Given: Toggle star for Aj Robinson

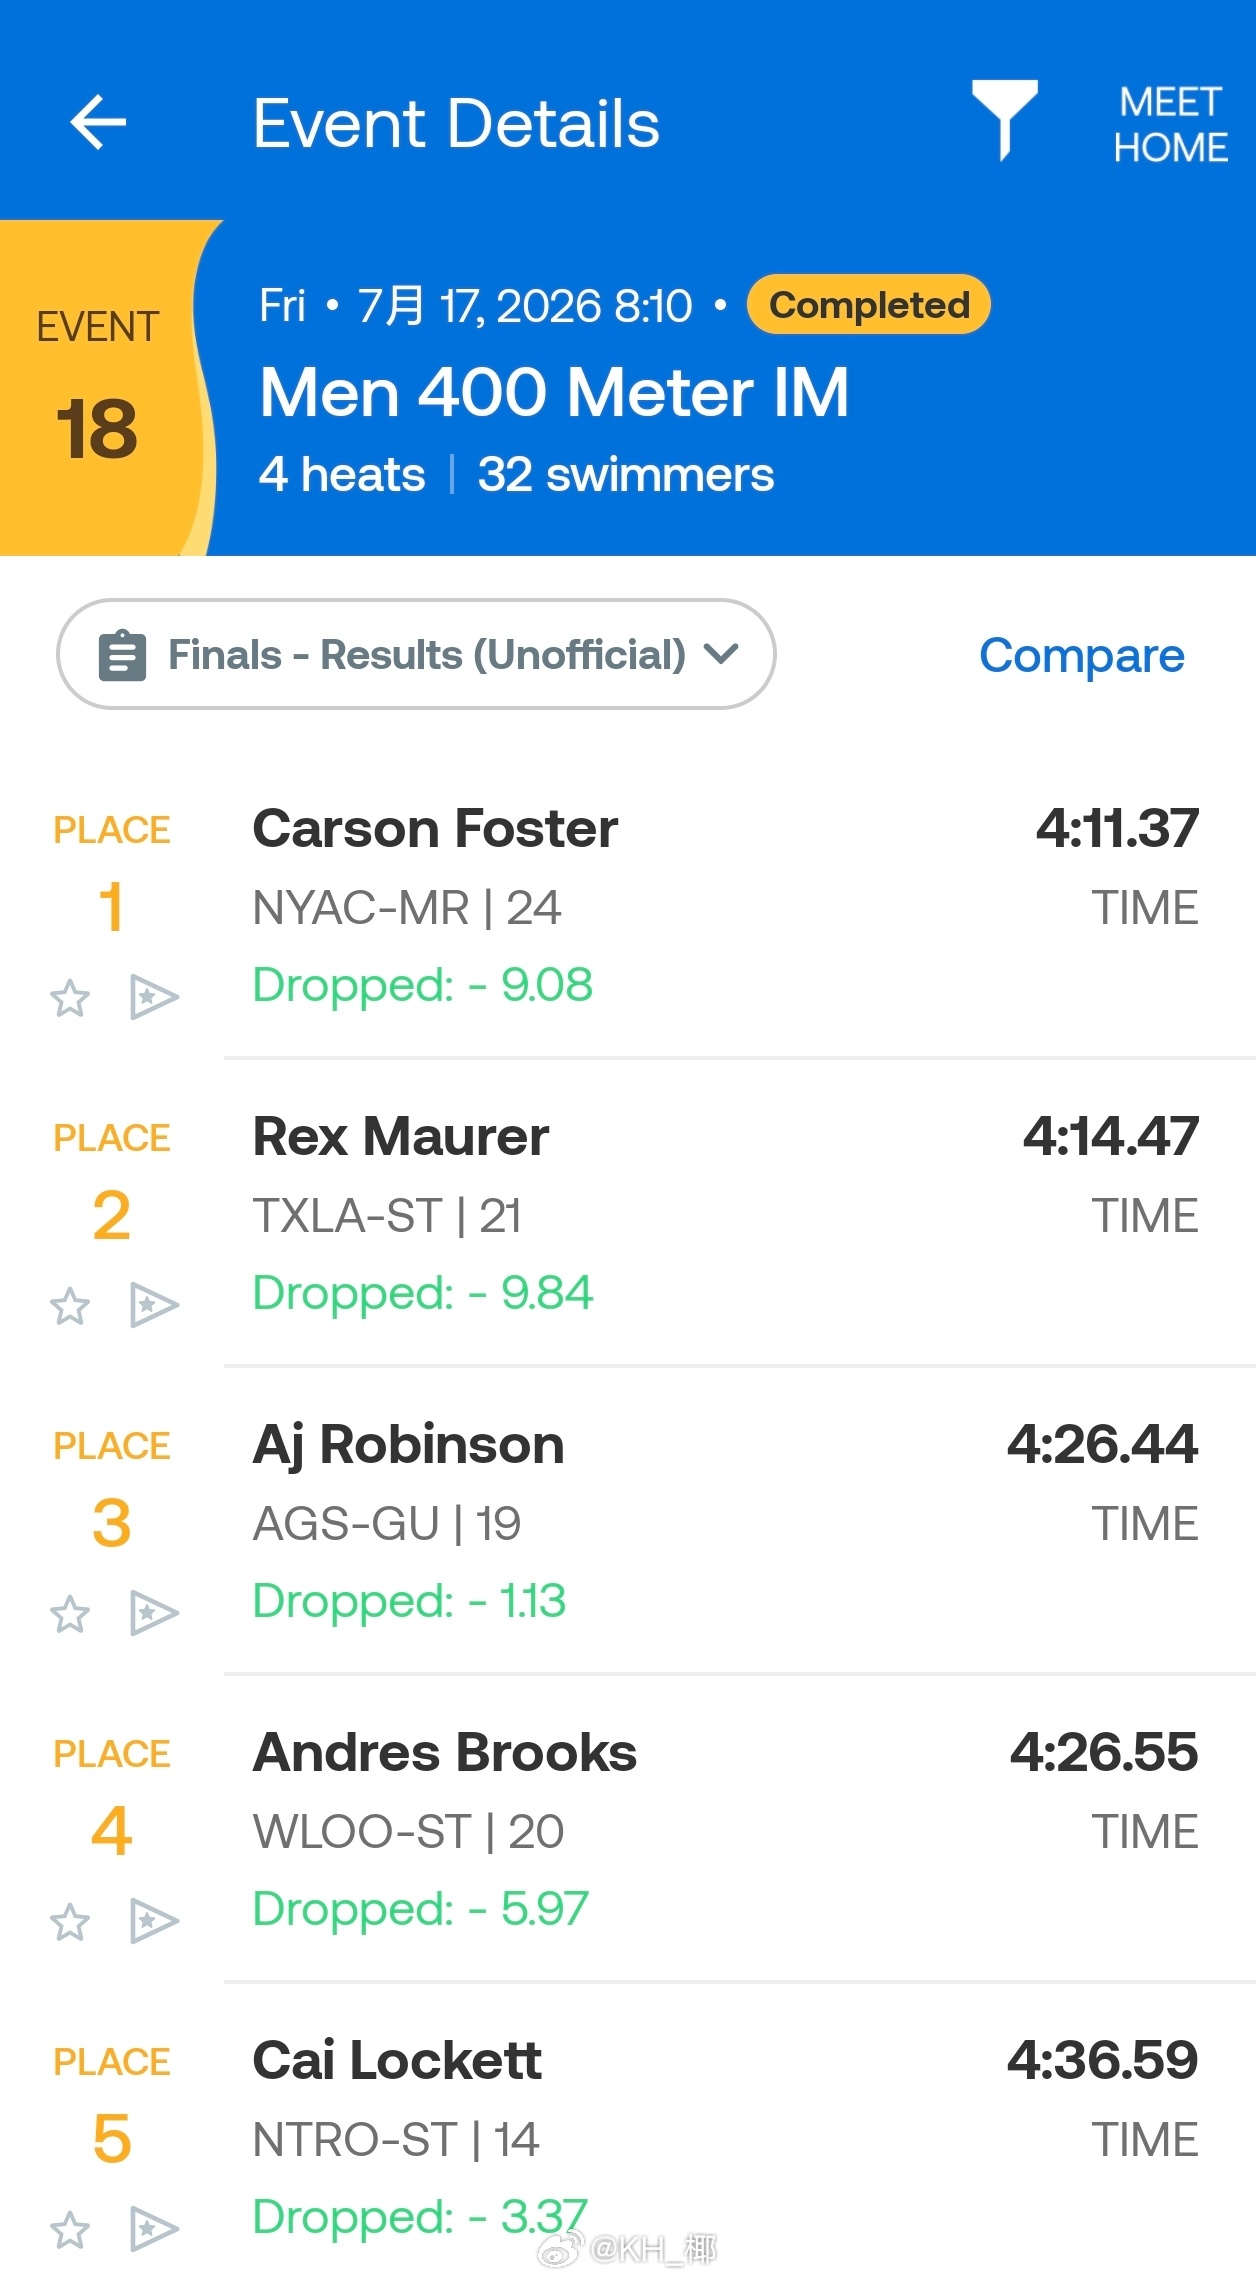Looking at the screenshot, I should (x=70, y=1614).
